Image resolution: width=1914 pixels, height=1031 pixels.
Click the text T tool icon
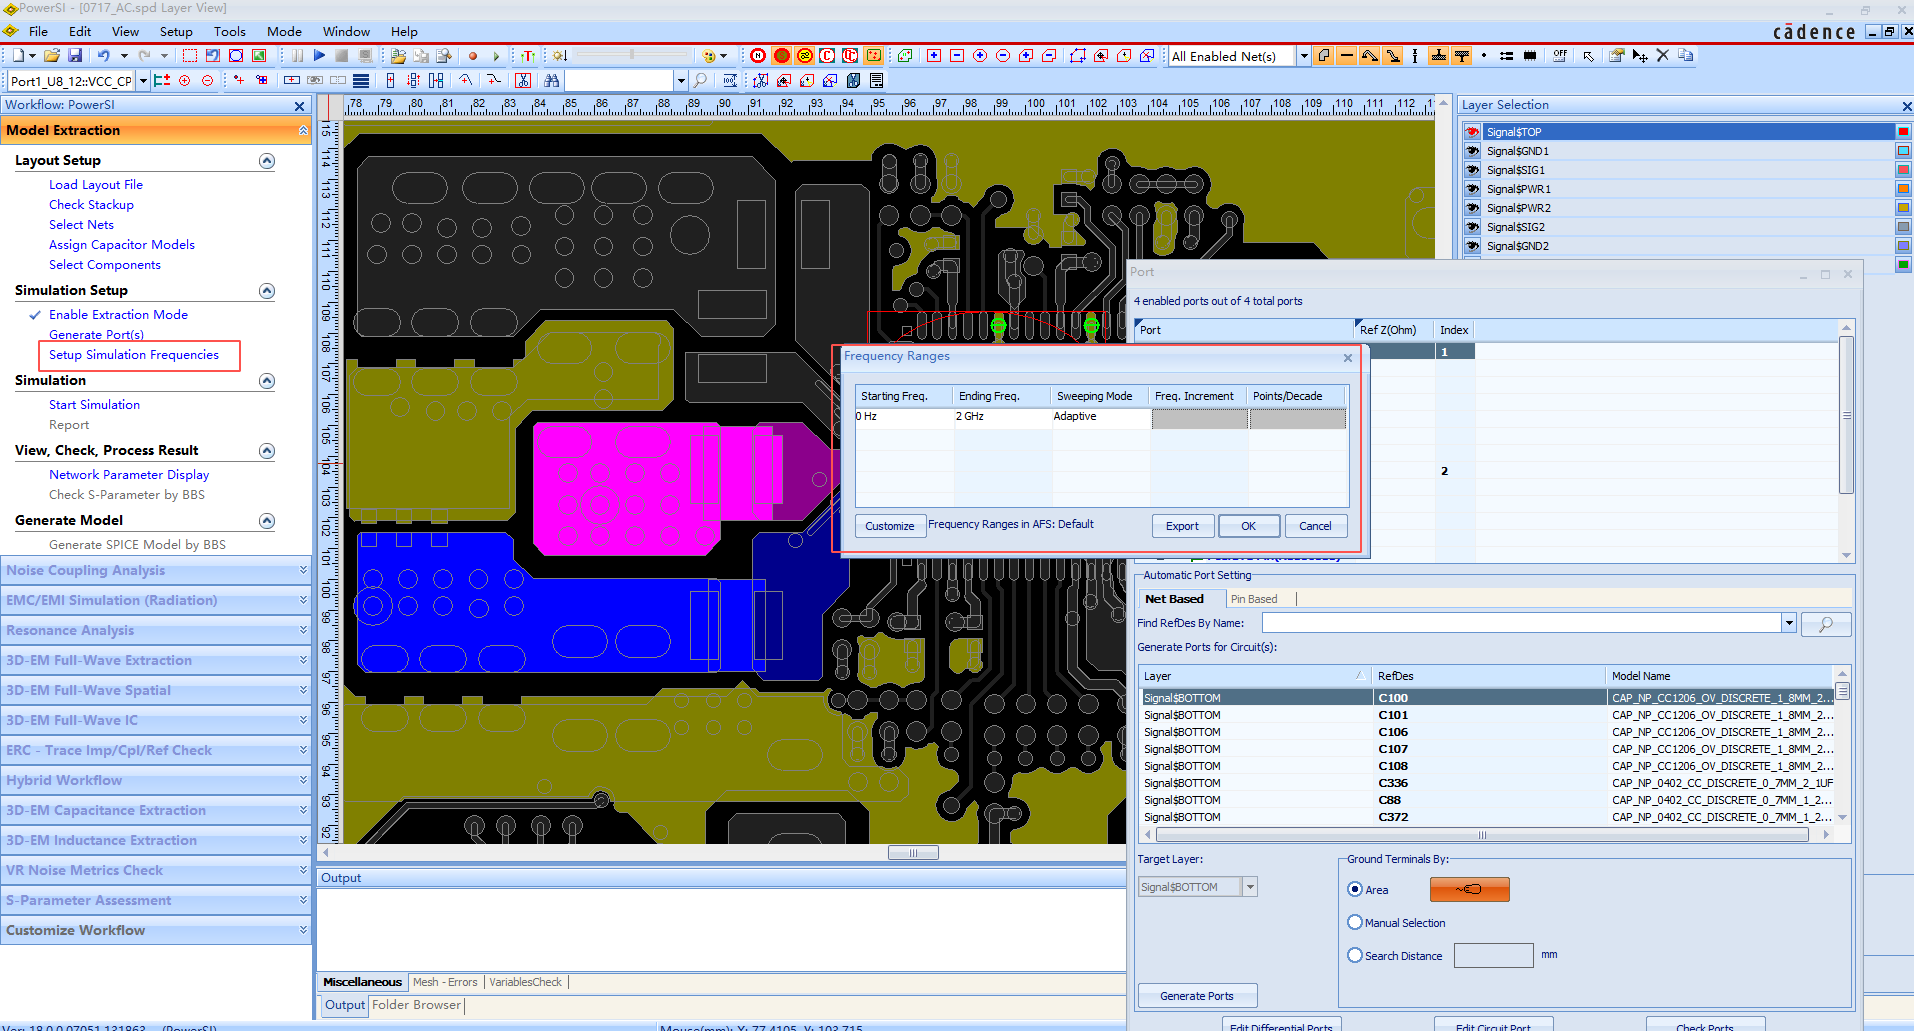pos(526,56)
